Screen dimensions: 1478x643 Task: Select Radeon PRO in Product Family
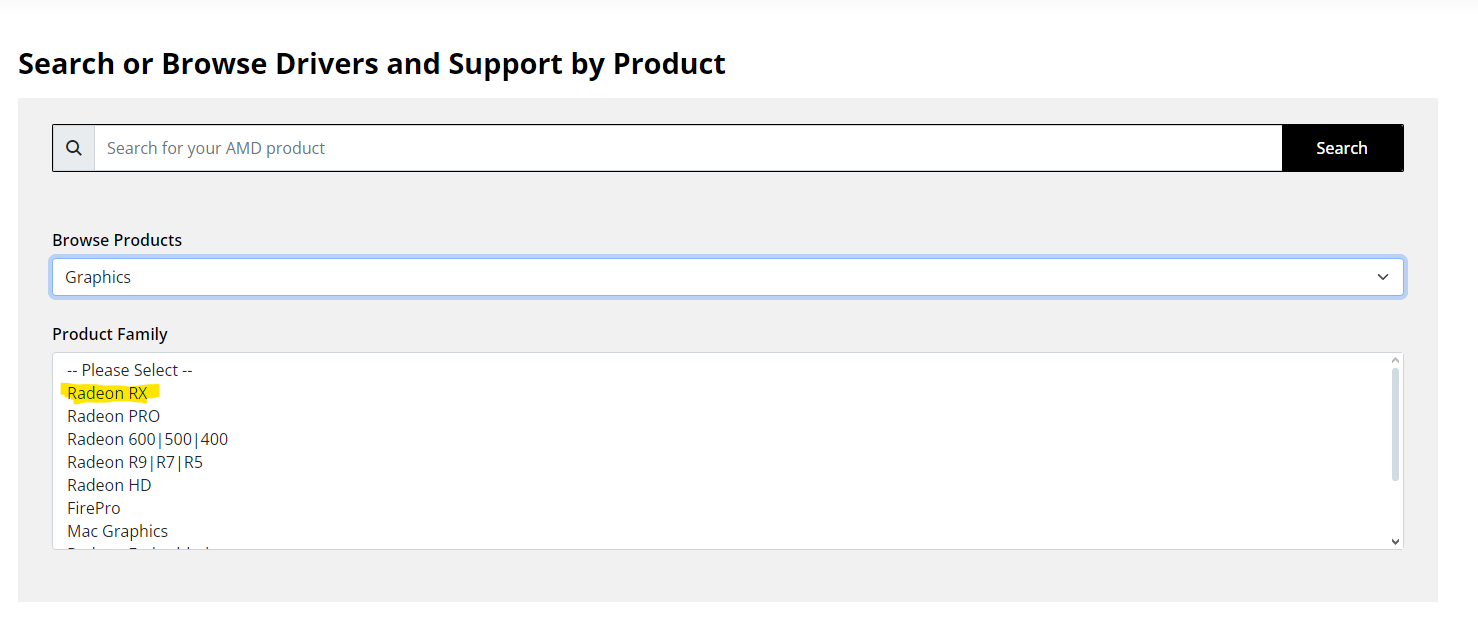(113, 416)
